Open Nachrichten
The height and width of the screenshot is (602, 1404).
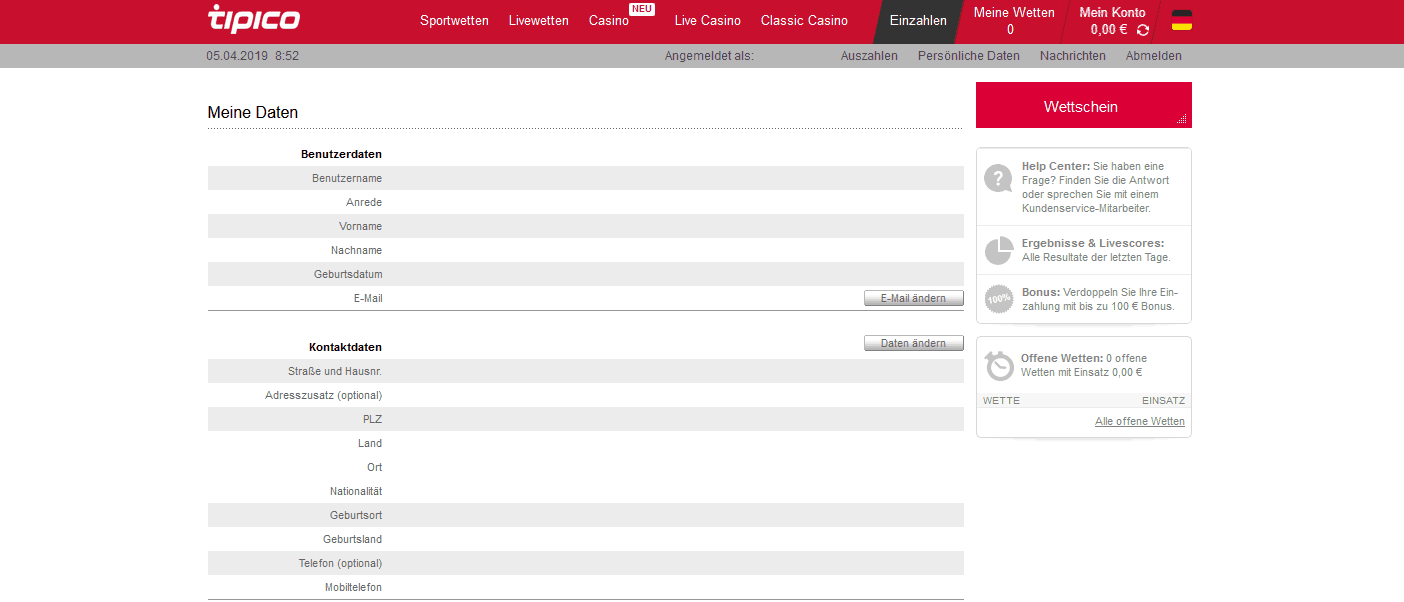pyautogui.click(x=1072, y=56)
